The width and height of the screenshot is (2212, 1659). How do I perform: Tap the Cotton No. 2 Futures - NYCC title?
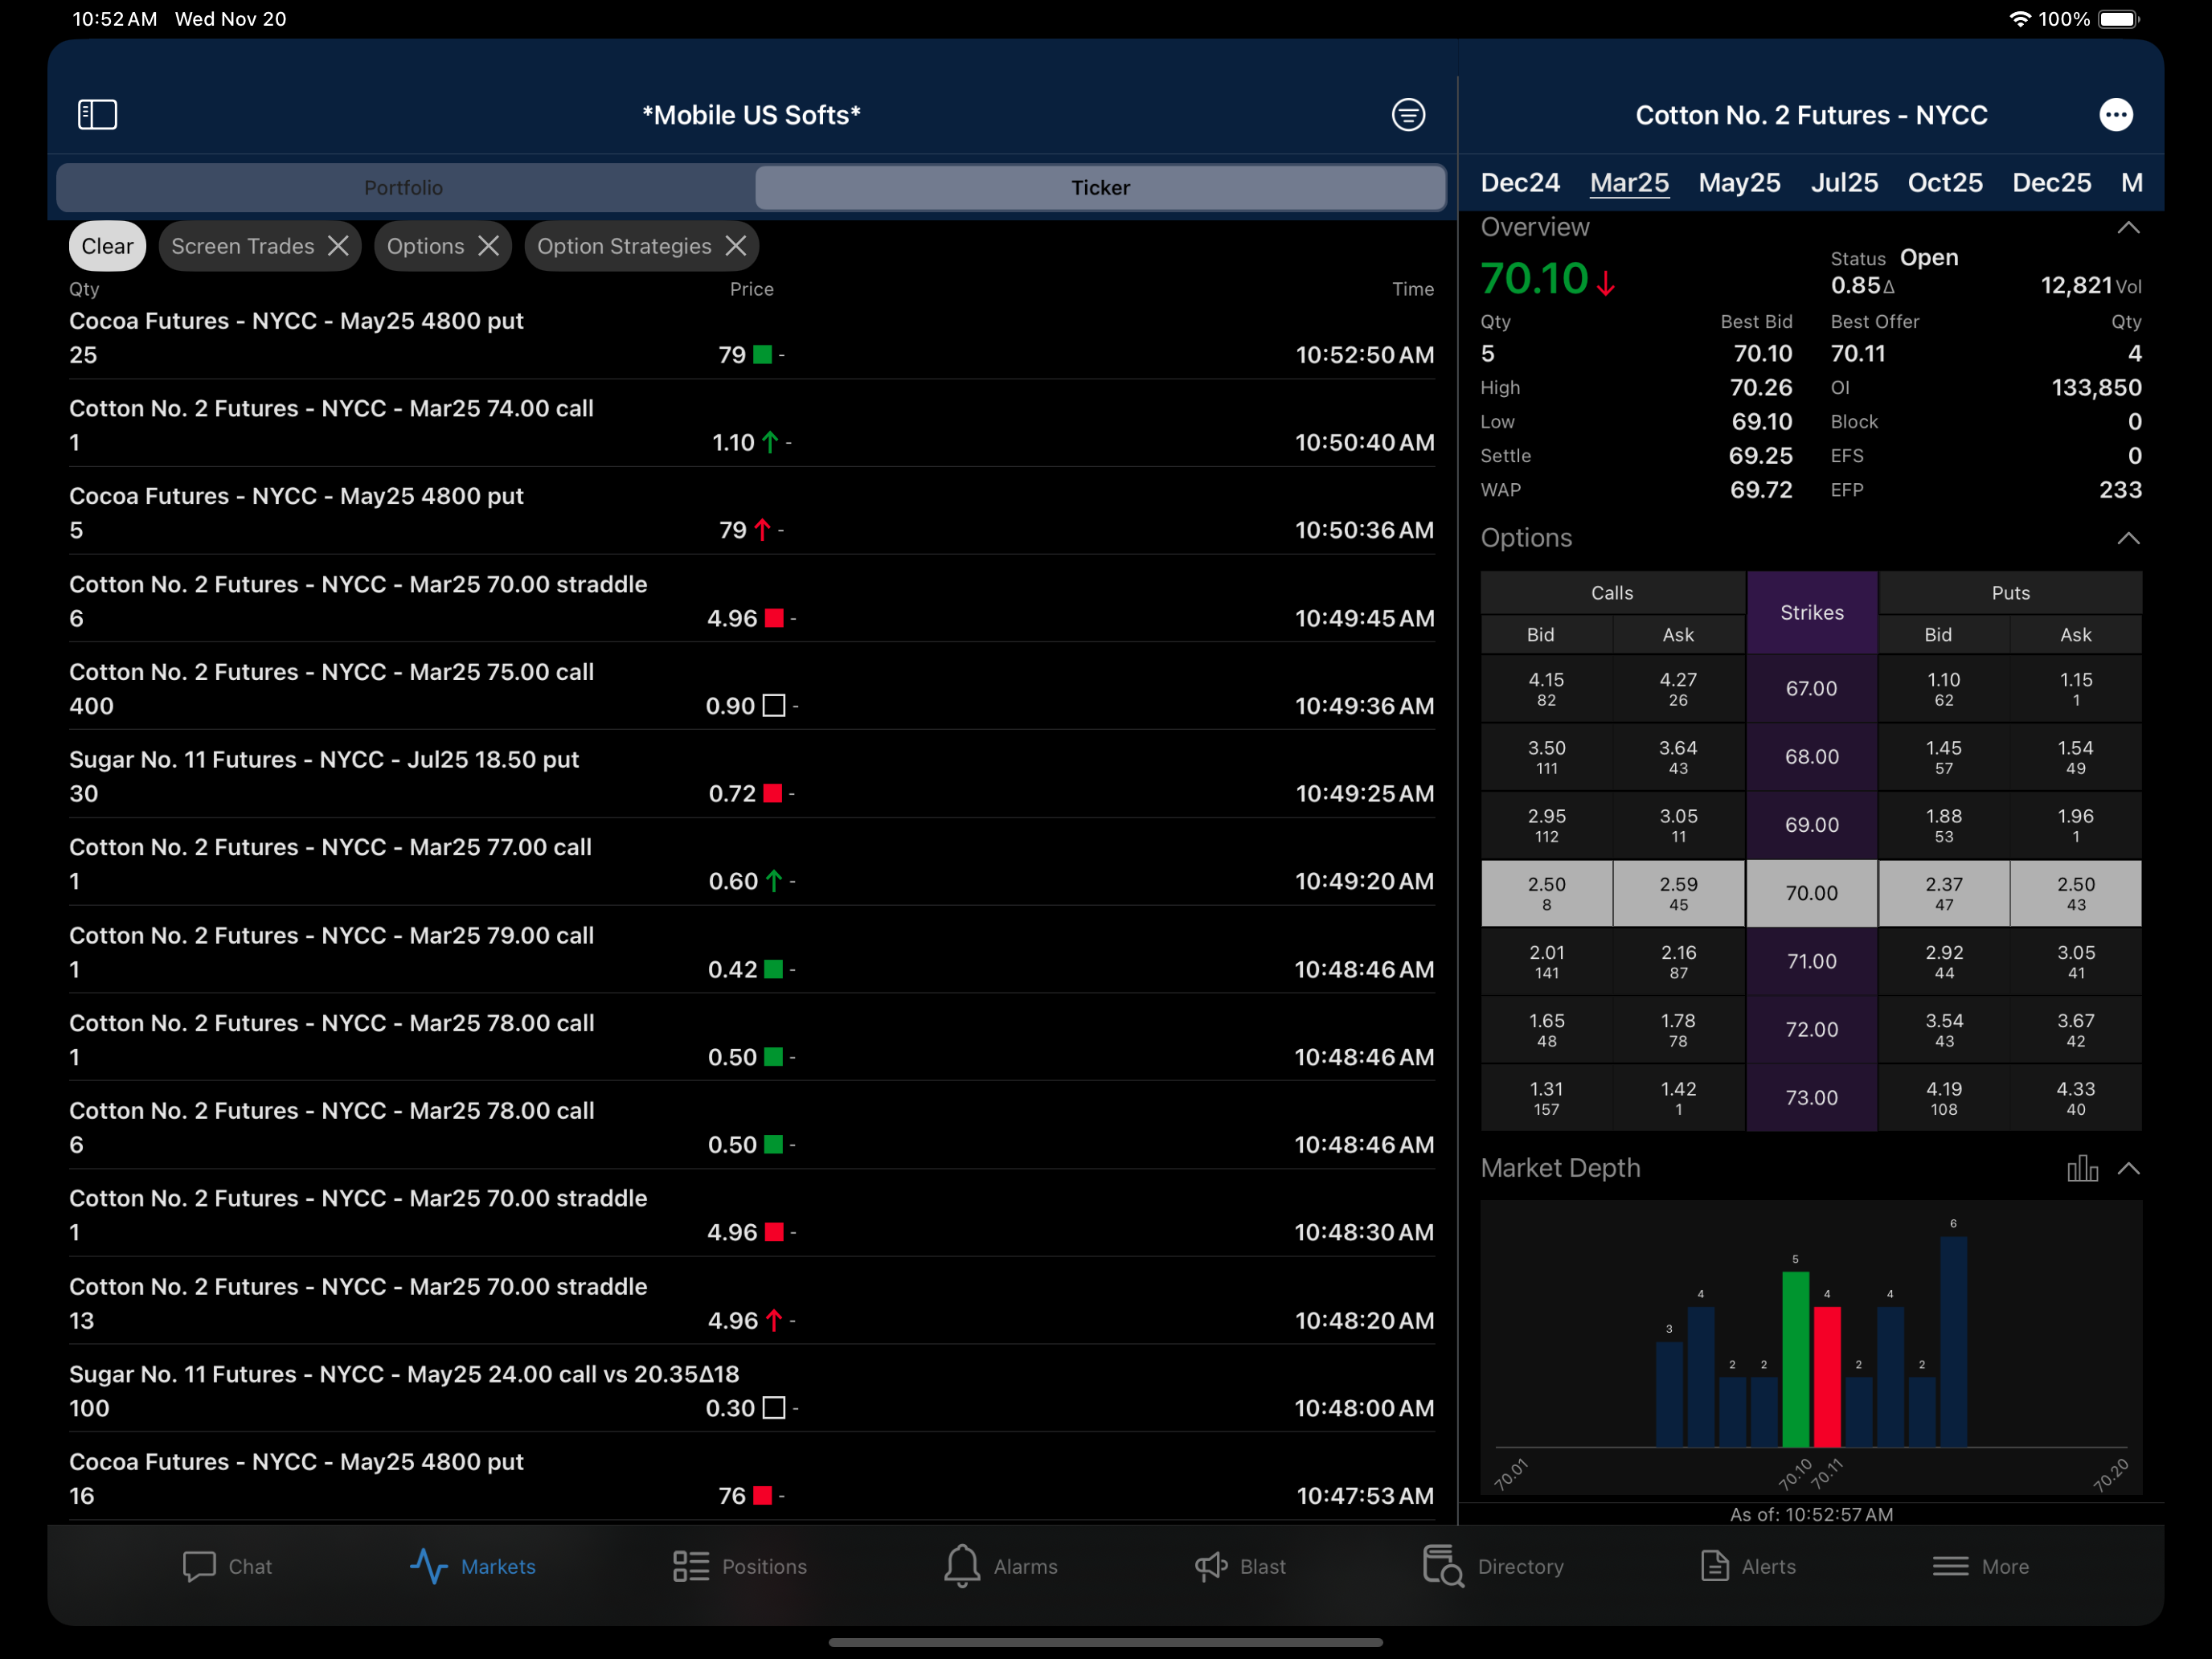pos(1811,115)
